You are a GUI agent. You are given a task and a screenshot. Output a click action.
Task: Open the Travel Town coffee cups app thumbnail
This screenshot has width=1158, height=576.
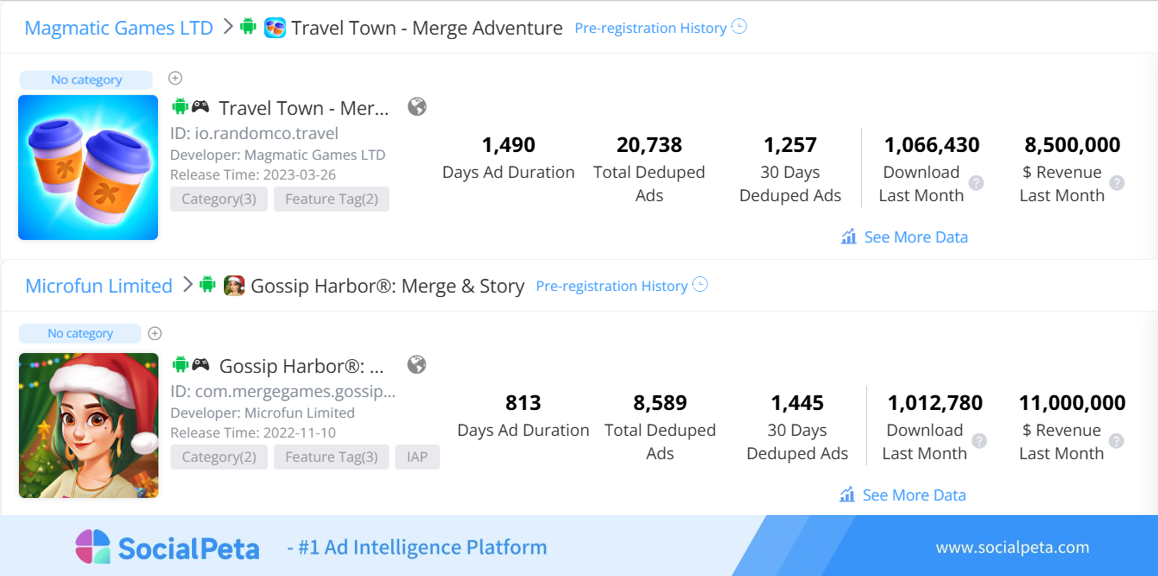88,168
